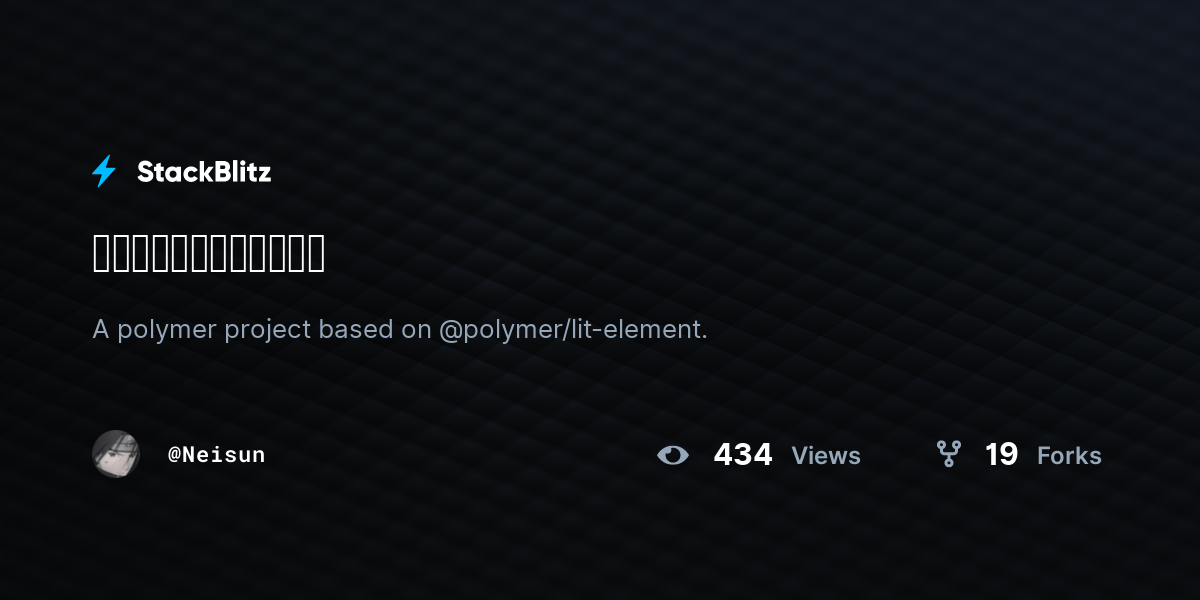Click the project description line
1200x600 pixels.
point(400,329)
